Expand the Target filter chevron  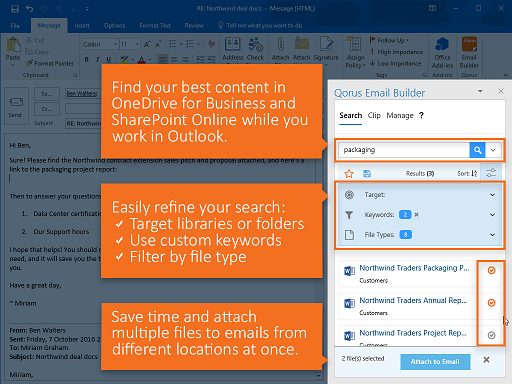click(x=492, y=195)
